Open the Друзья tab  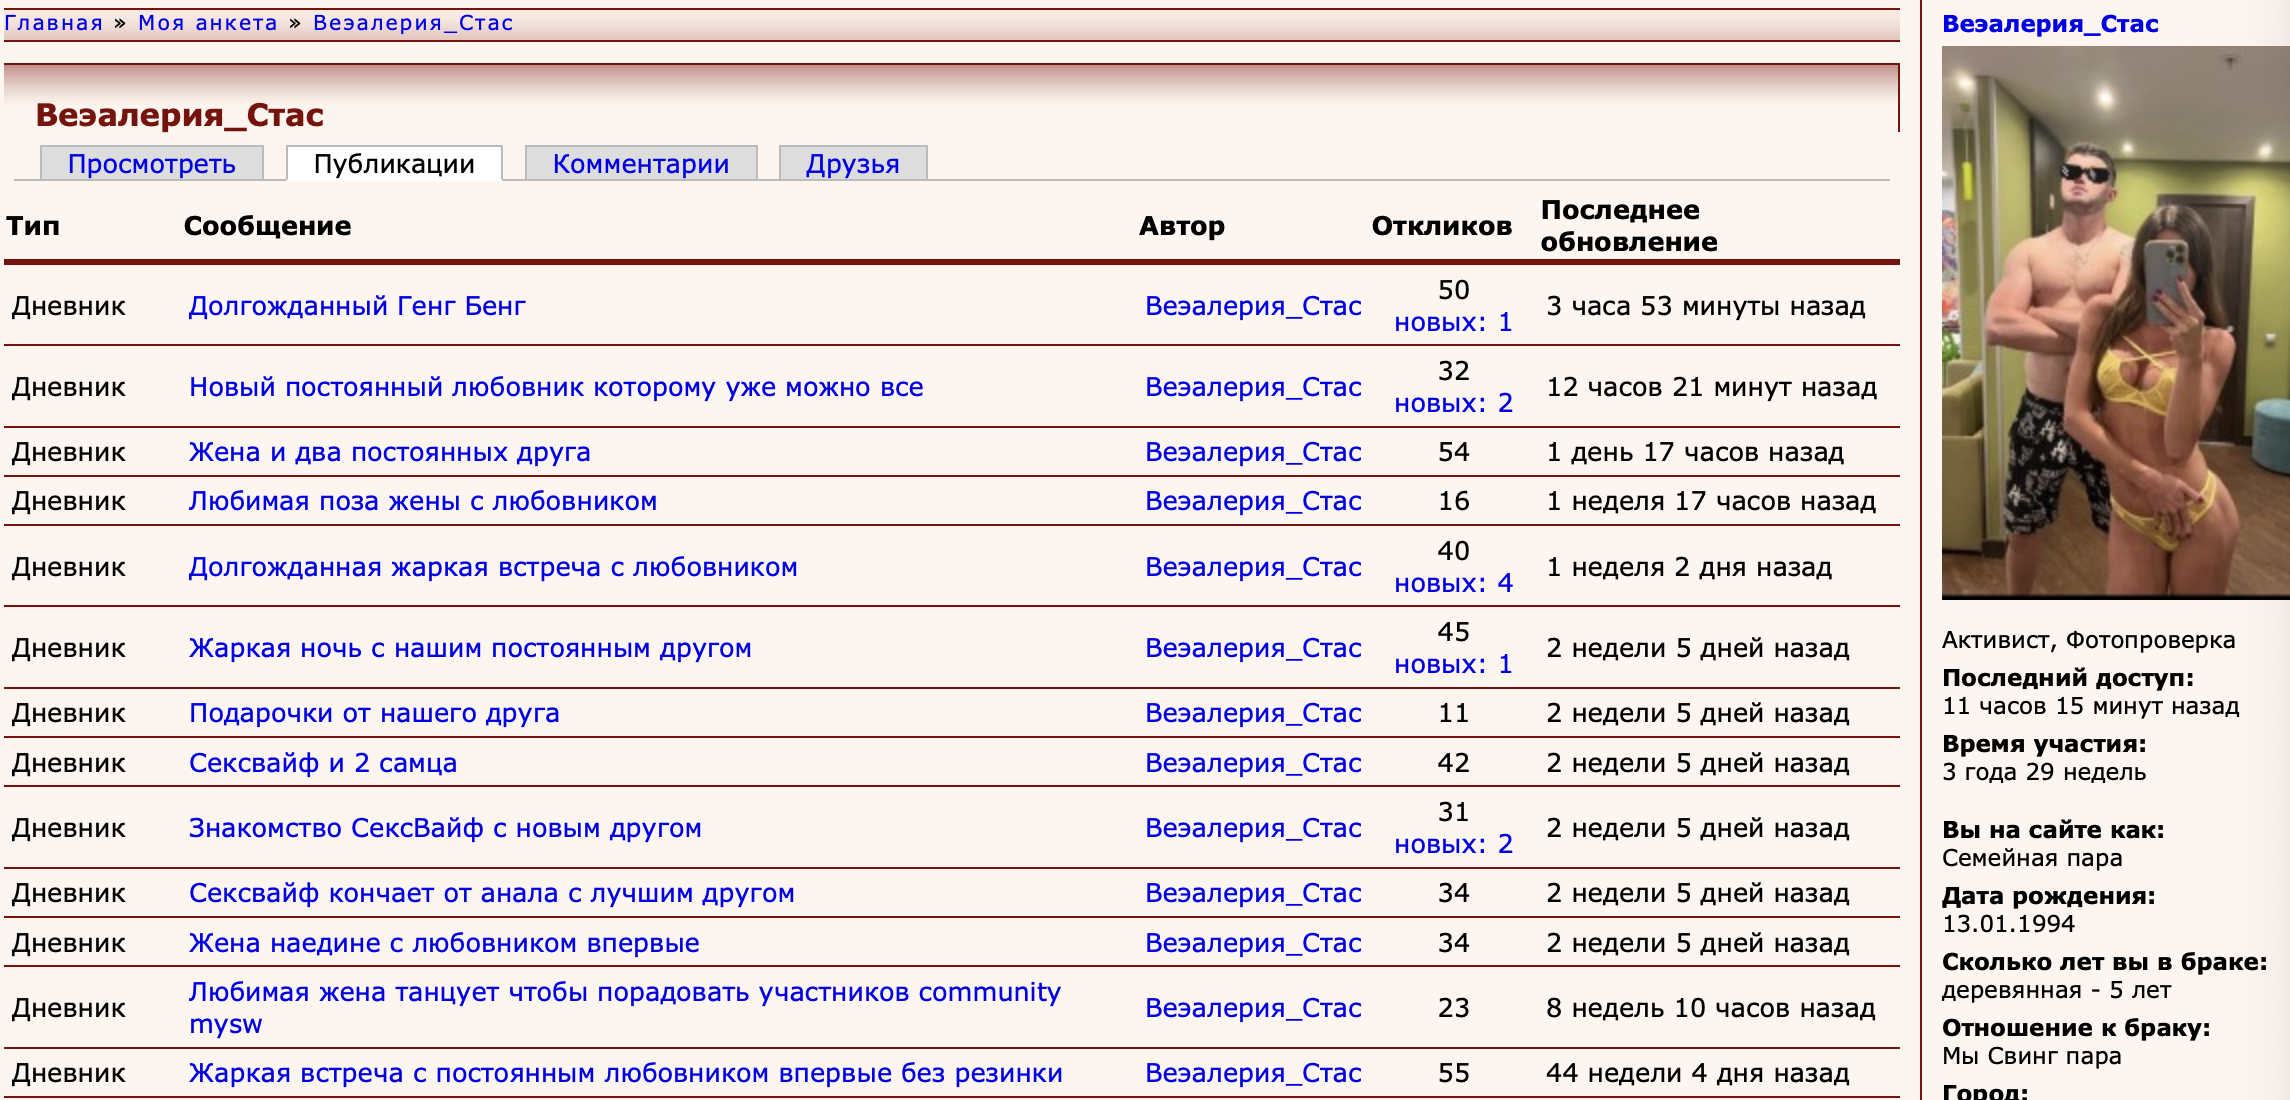coord(852,164)
